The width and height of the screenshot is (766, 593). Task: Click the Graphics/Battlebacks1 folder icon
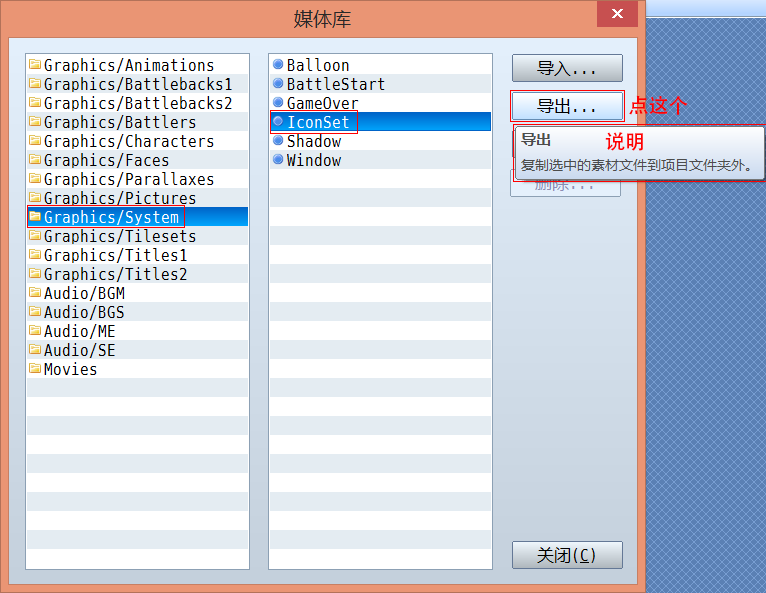pos(35,84)
